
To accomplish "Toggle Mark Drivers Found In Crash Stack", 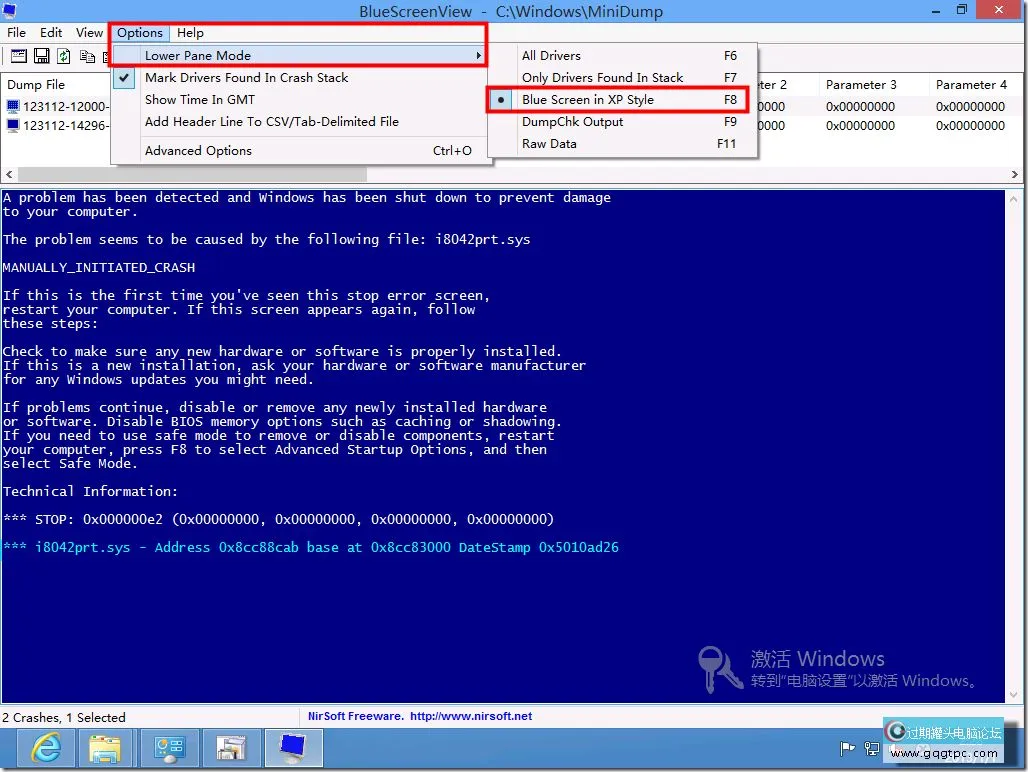I will [246, 78].
